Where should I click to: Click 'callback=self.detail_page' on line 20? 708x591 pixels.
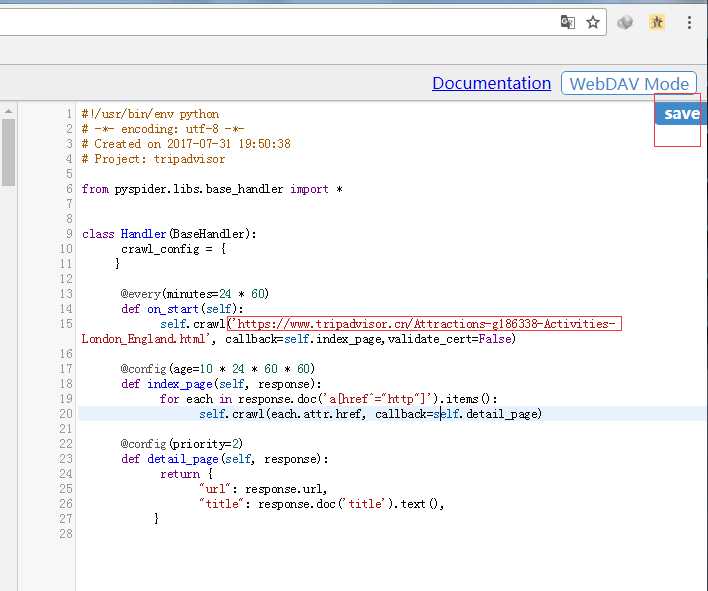(x=458, y=414)
